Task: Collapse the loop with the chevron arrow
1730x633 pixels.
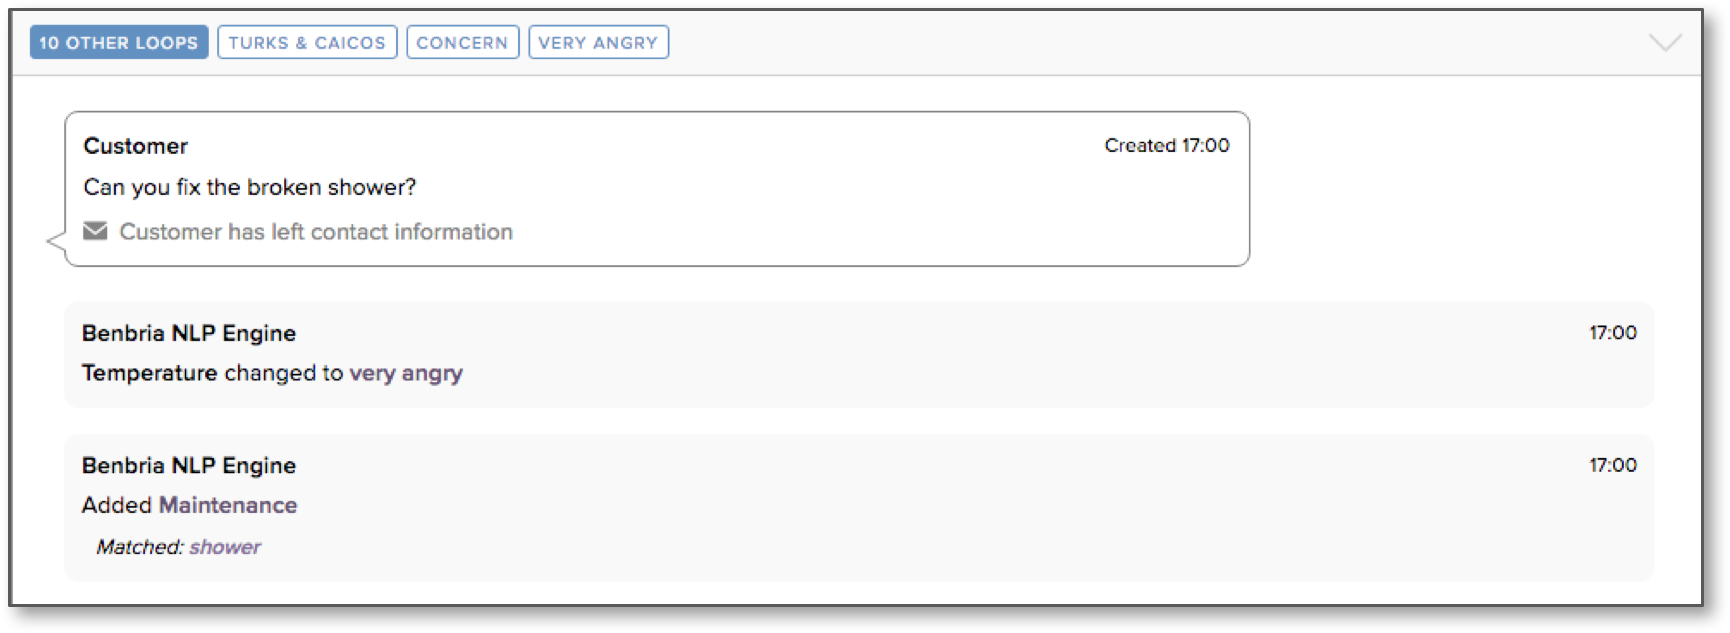Action: click(1665, 42)
